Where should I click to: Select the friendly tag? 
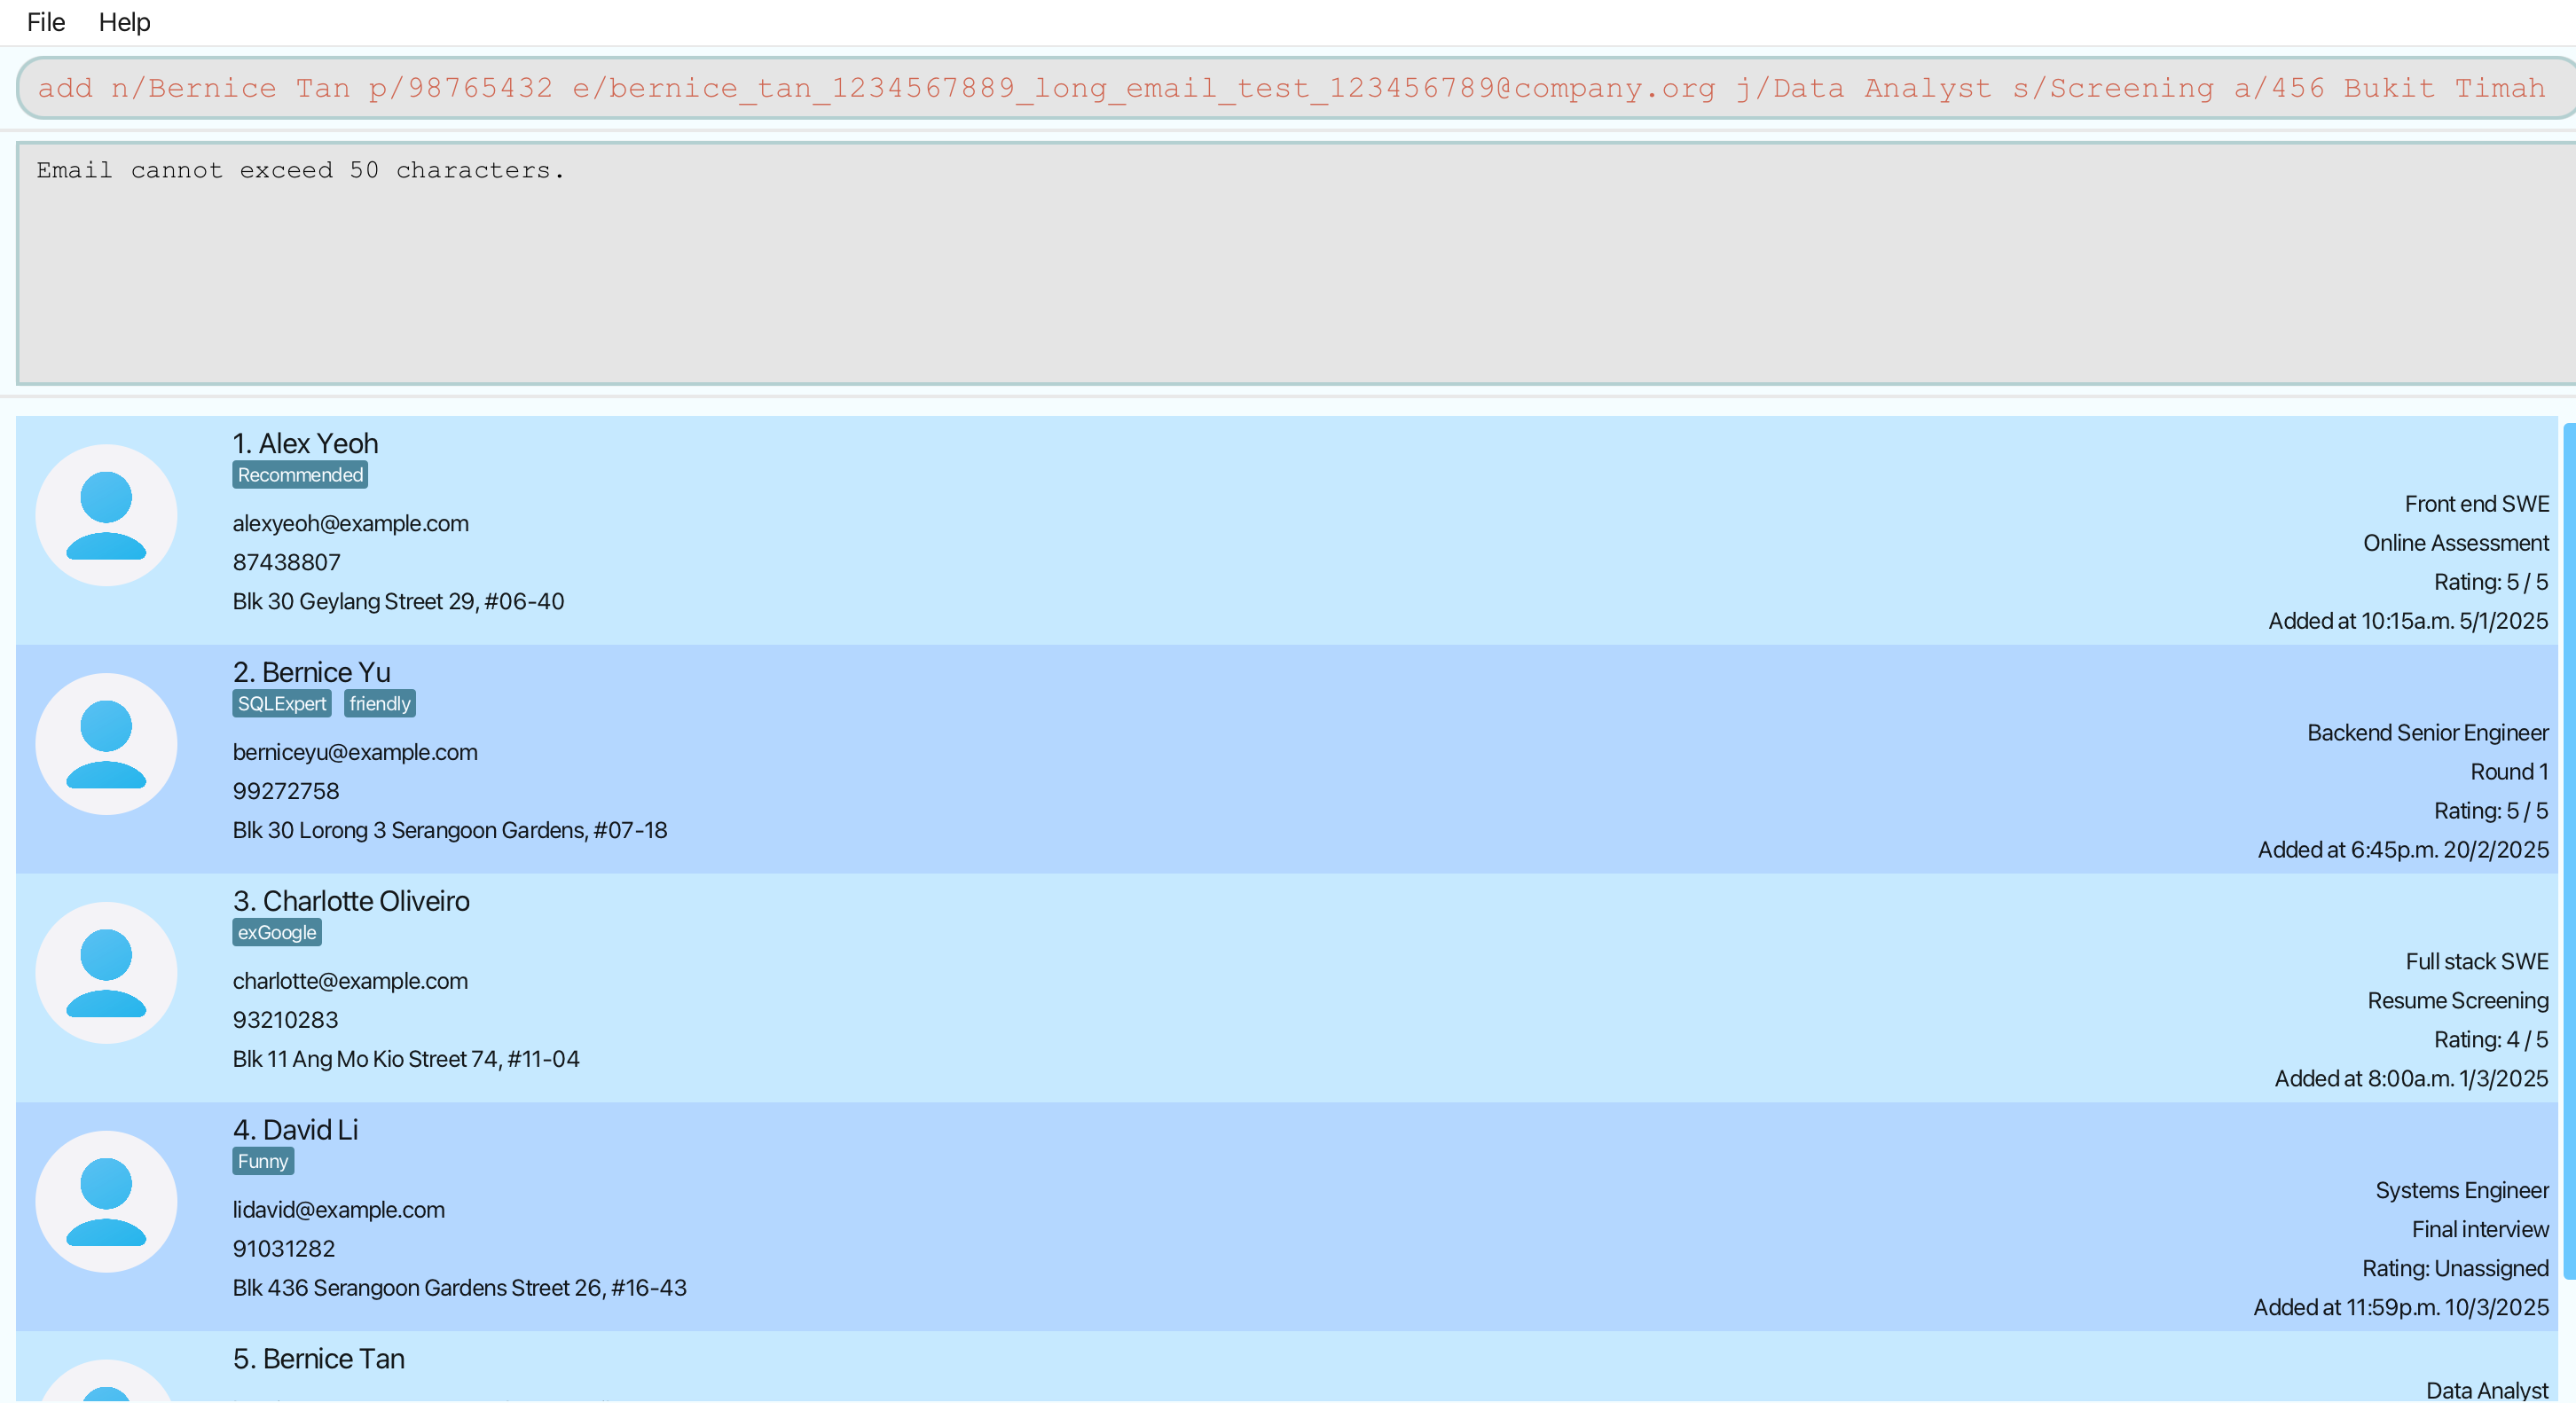[x=380, y=704]
